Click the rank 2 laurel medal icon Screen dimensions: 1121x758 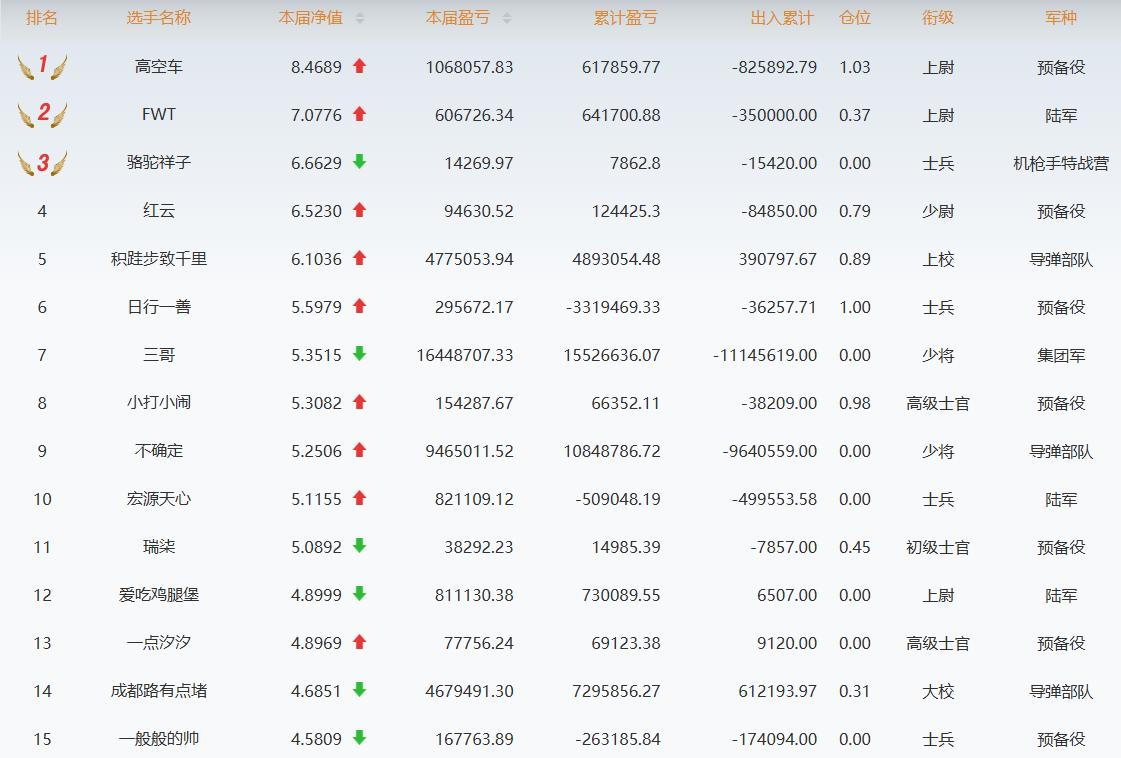pos(42,115)
